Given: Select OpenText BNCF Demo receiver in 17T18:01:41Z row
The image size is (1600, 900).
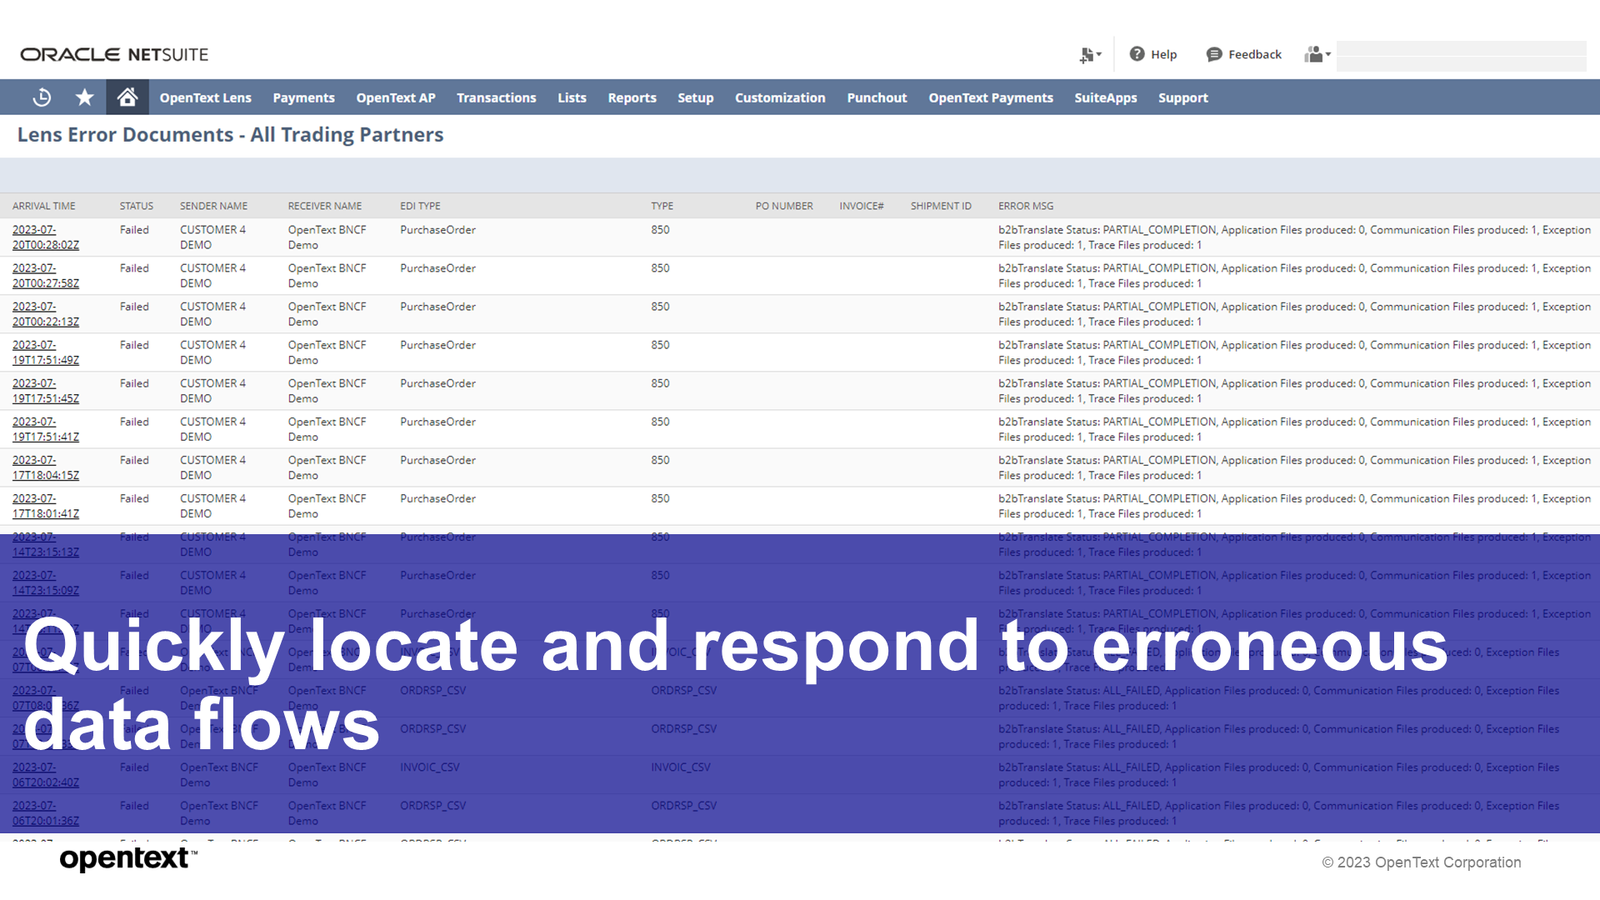Looking at the screenshot, I should pos(327,506).
